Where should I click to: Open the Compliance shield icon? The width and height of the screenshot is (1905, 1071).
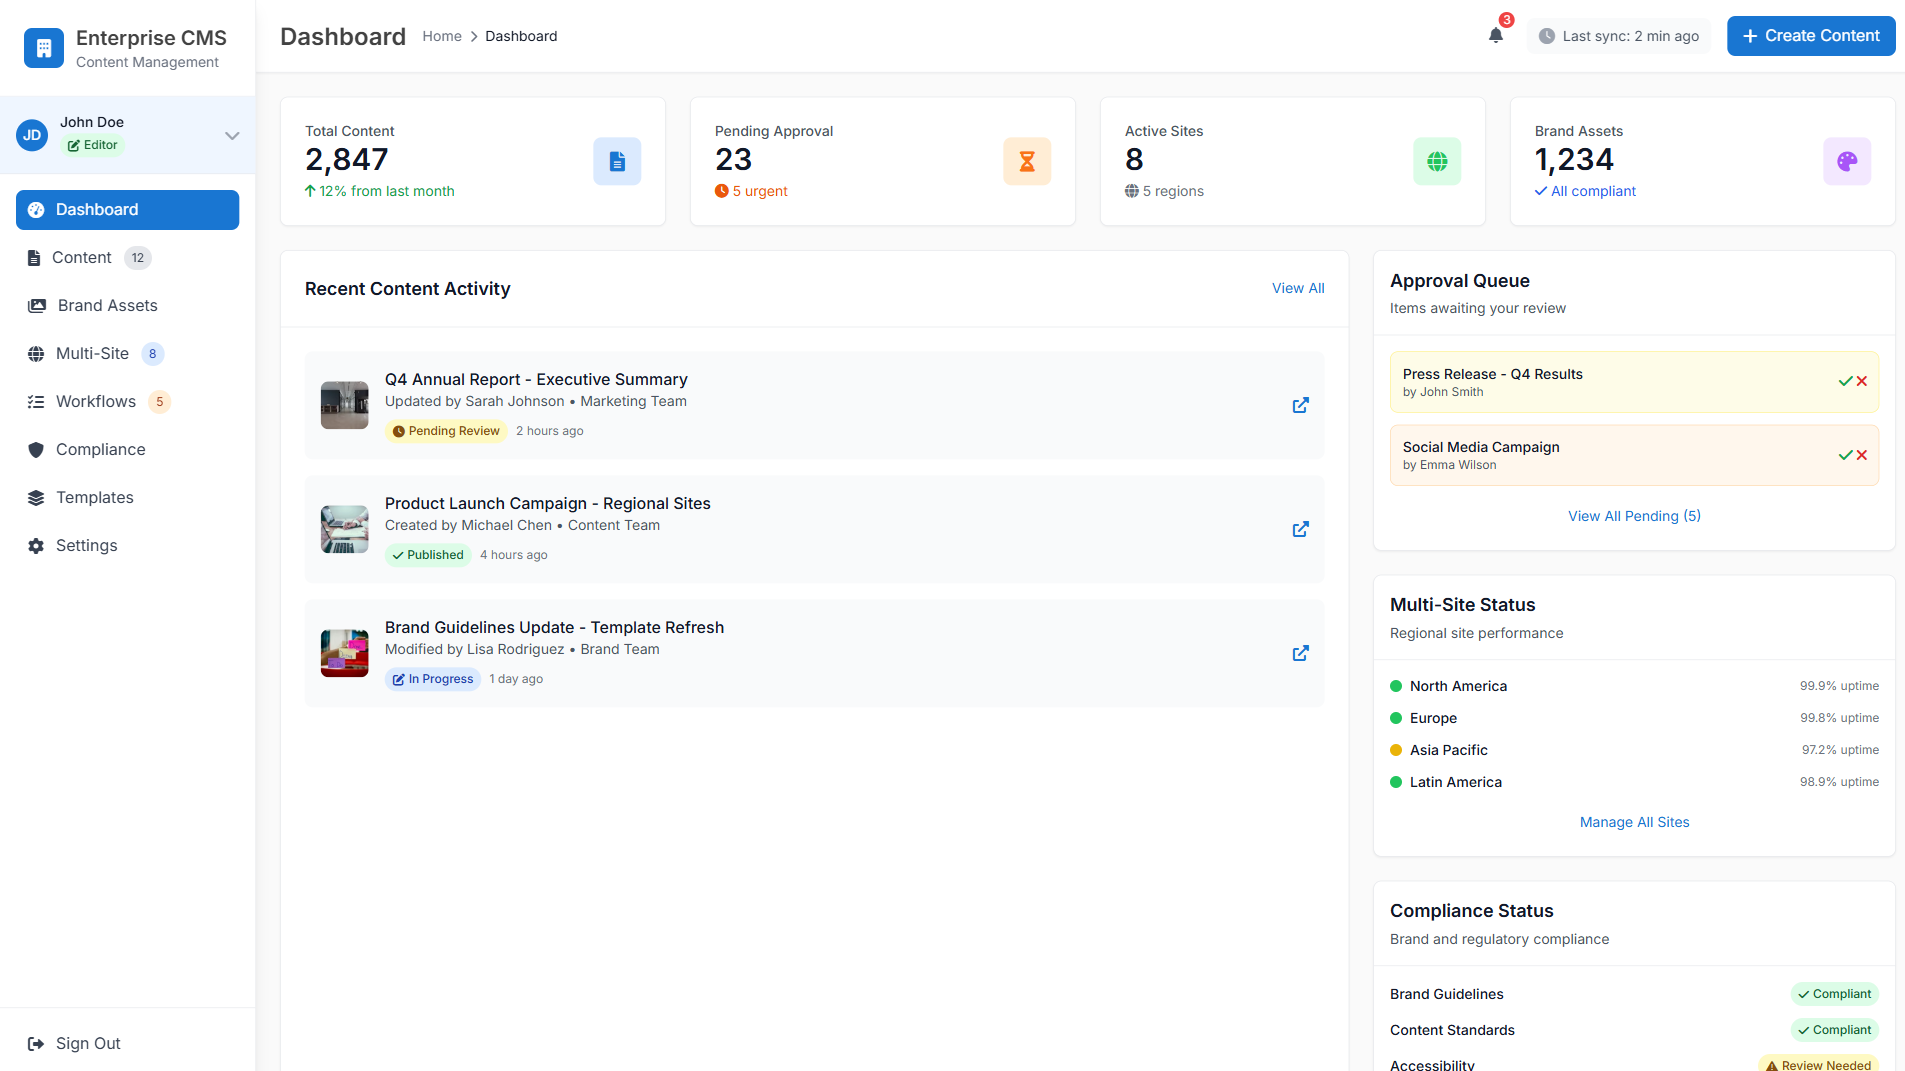[36, 449]
